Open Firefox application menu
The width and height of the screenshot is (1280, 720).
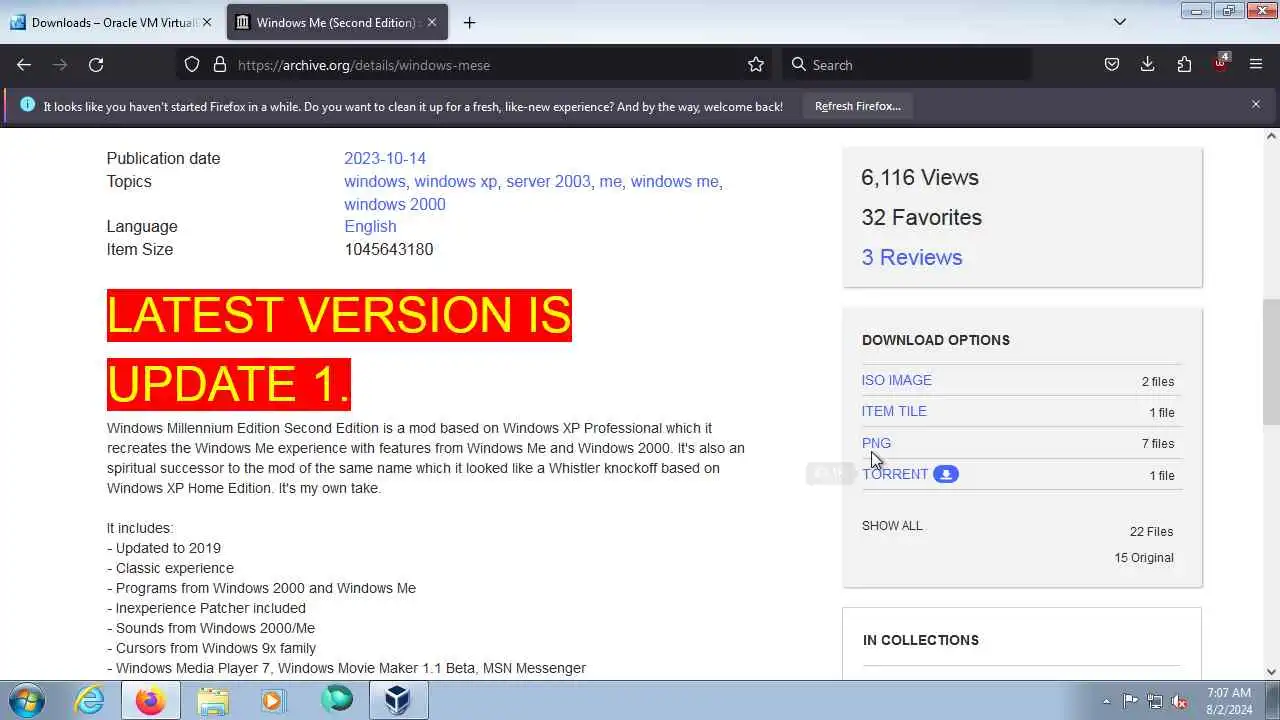pyautogui.click(x=1256, y=64)
